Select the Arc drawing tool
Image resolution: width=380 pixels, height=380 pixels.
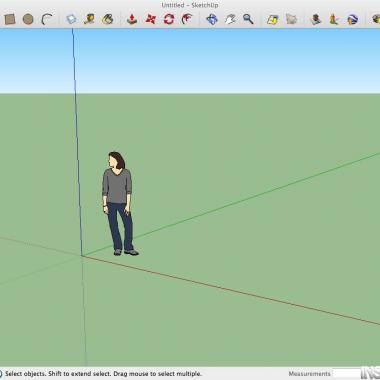(x=47, y=19)
